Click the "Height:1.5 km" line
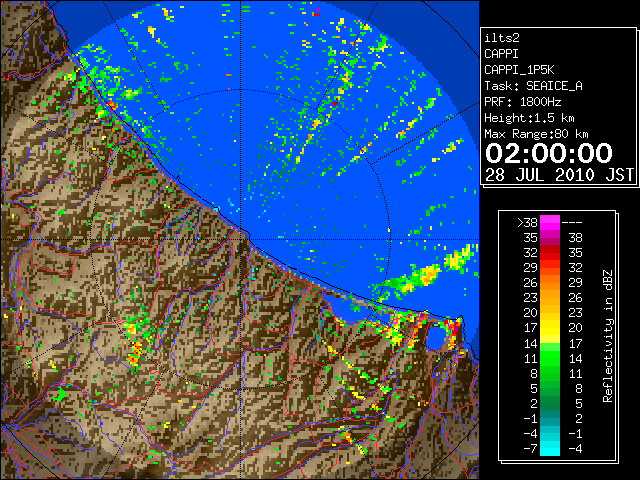The image size is (640, 480). click(x=529, y=118)
